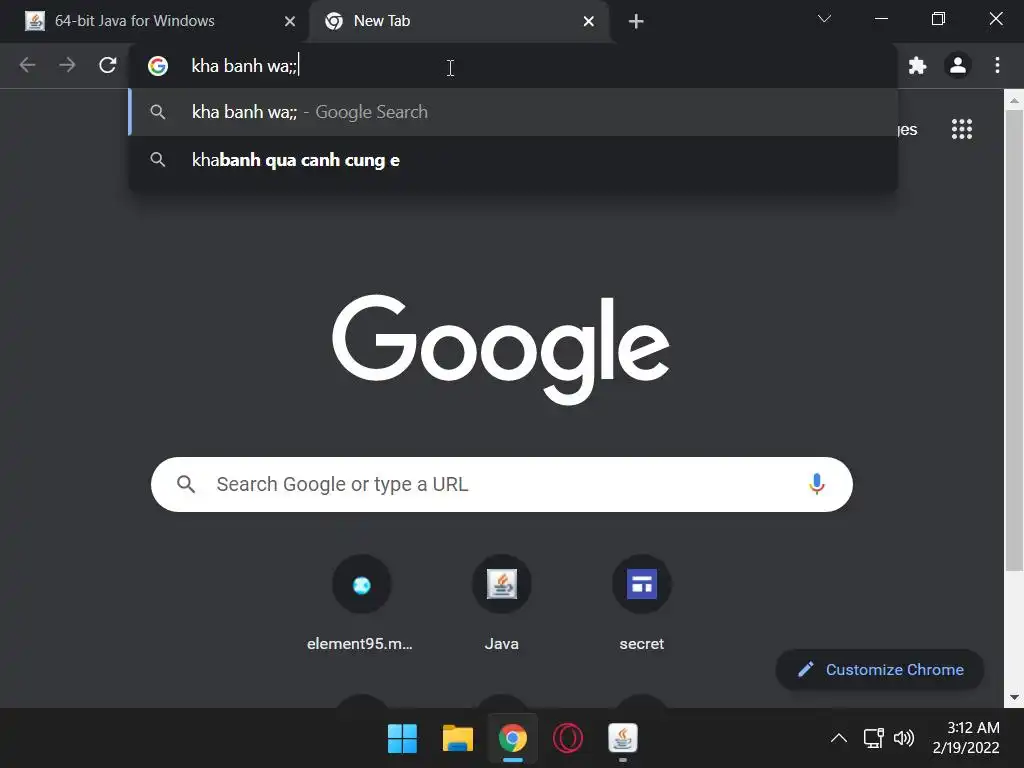Open the Chrome profile avatar
This screenshot has height=768, width=1024.
[957, 65]
